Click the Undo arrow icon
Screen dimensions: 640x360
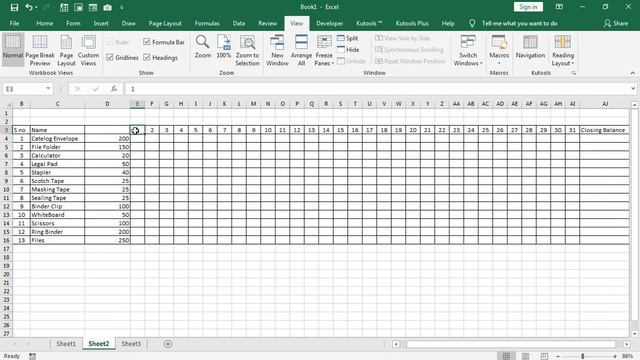coord(29,7)
